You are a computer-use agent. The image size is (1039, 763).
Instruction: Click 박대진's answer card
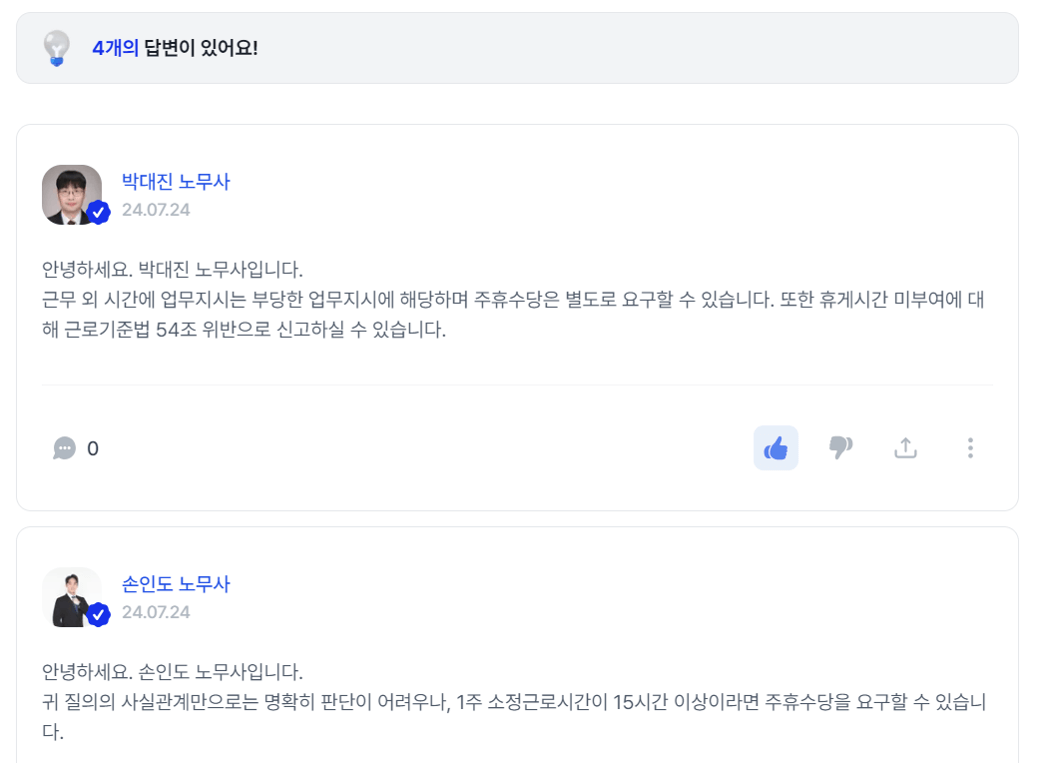(x=519, y=310)
